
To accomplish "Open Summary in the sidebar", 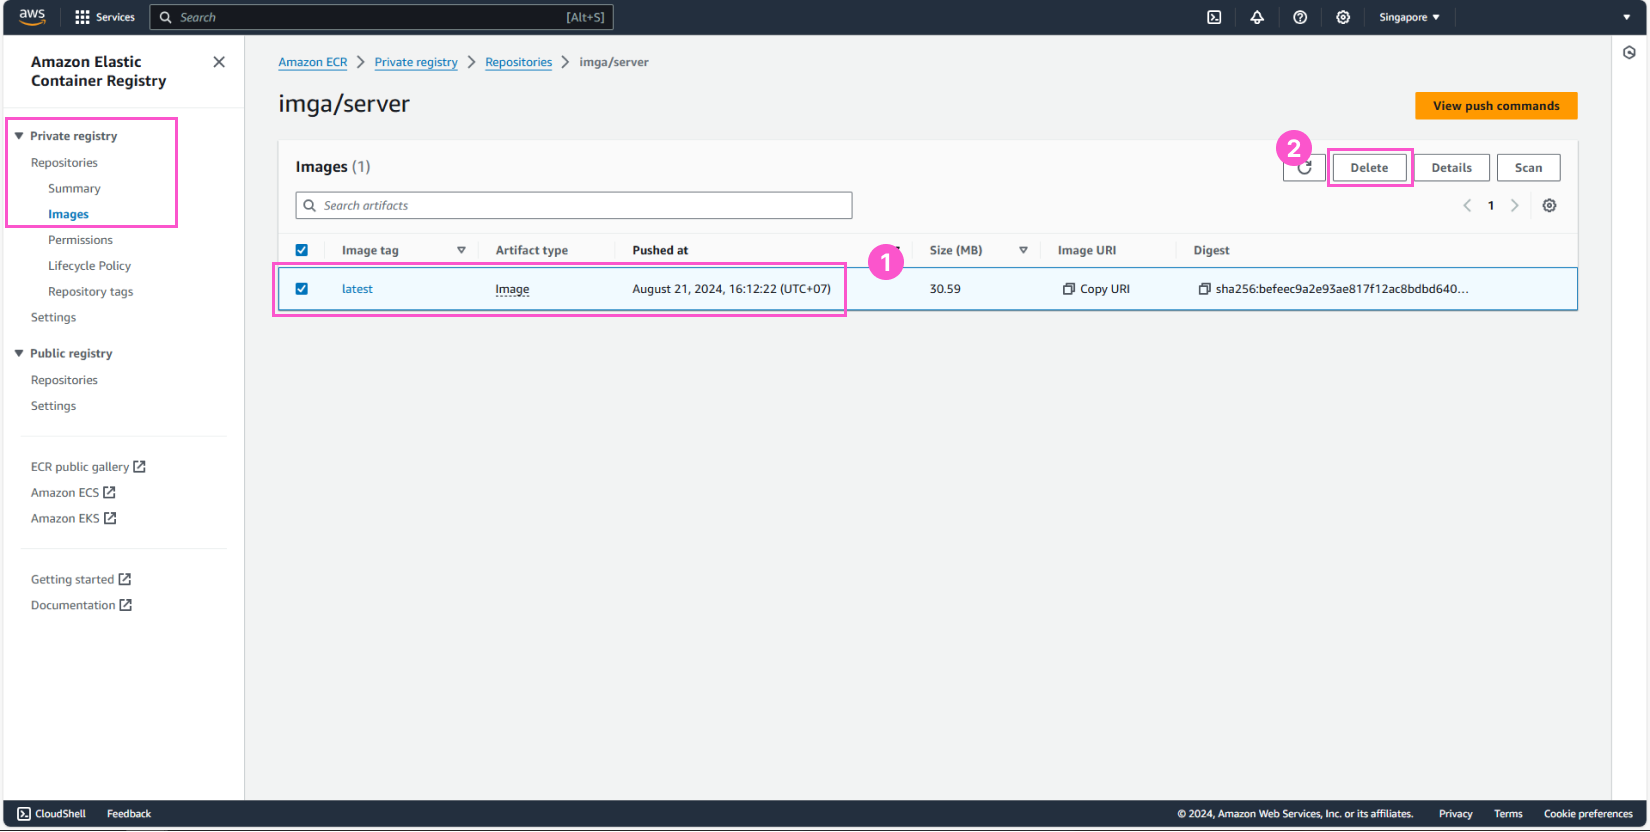I will (x=74, y=188).
